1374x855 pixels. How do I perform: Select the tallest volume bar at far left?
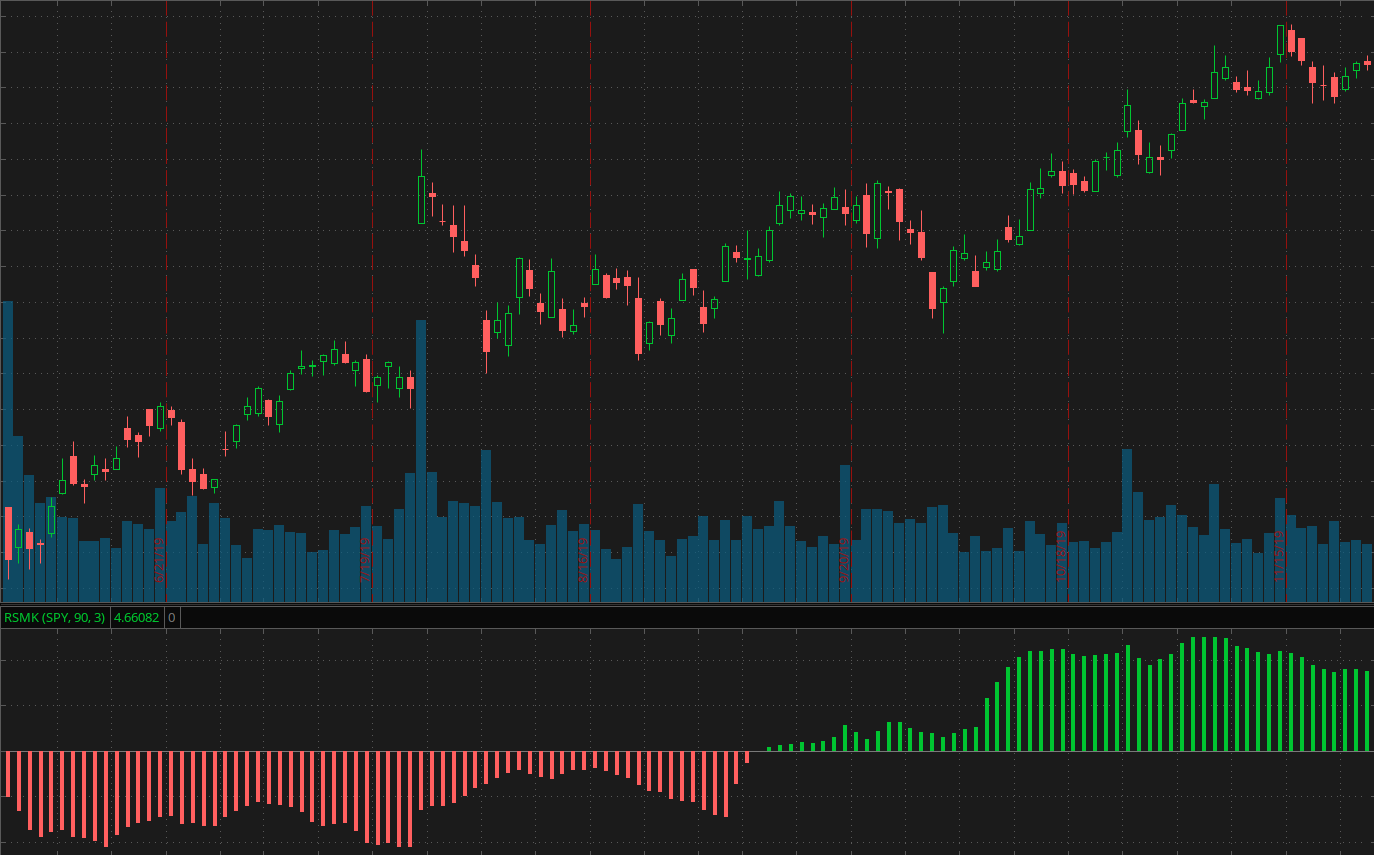coord(8,450)
